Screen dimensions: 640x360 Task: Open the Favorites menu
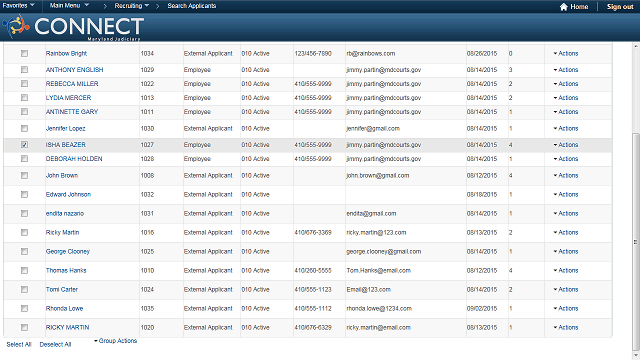[x=18, y=6]
